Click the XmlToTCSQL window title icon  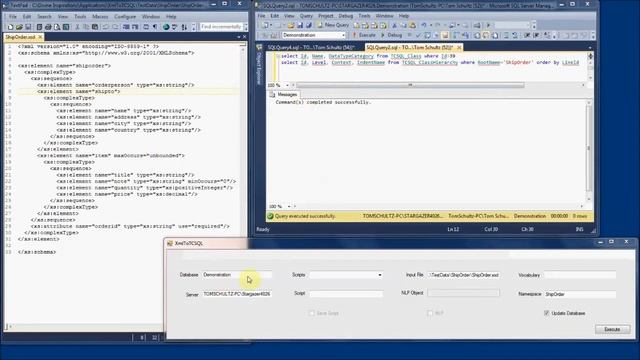(x=170, y=243)
